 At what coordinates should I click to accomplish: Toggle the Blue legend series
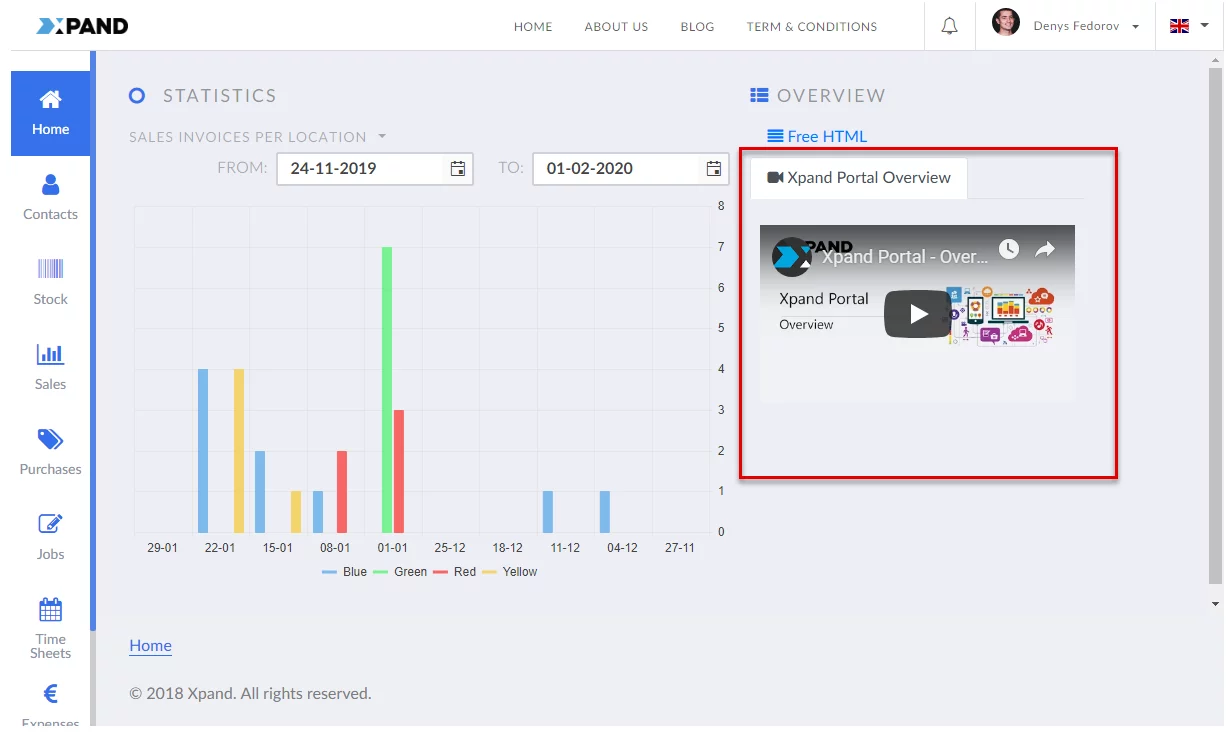[344, 572]
